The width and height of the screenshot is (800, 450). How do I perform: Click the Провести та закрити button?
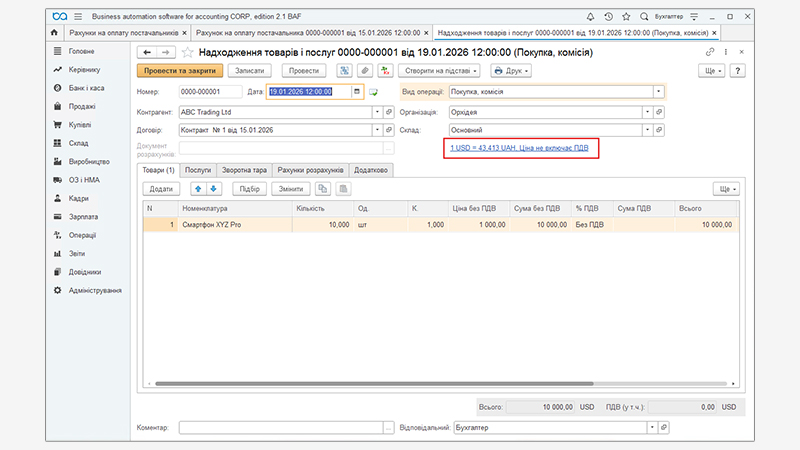point(178,71)
